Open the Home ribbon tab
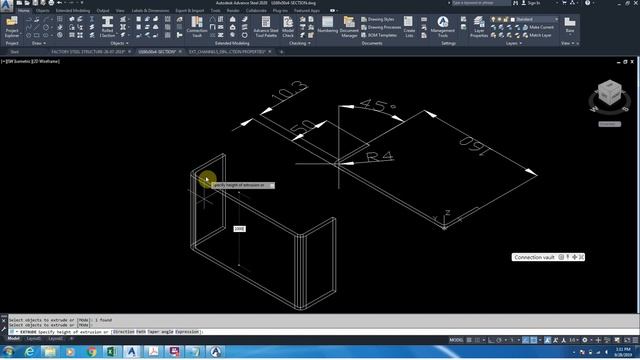This screenshot has width=640, height=360. pyautogui.click(x=23, y=11)
